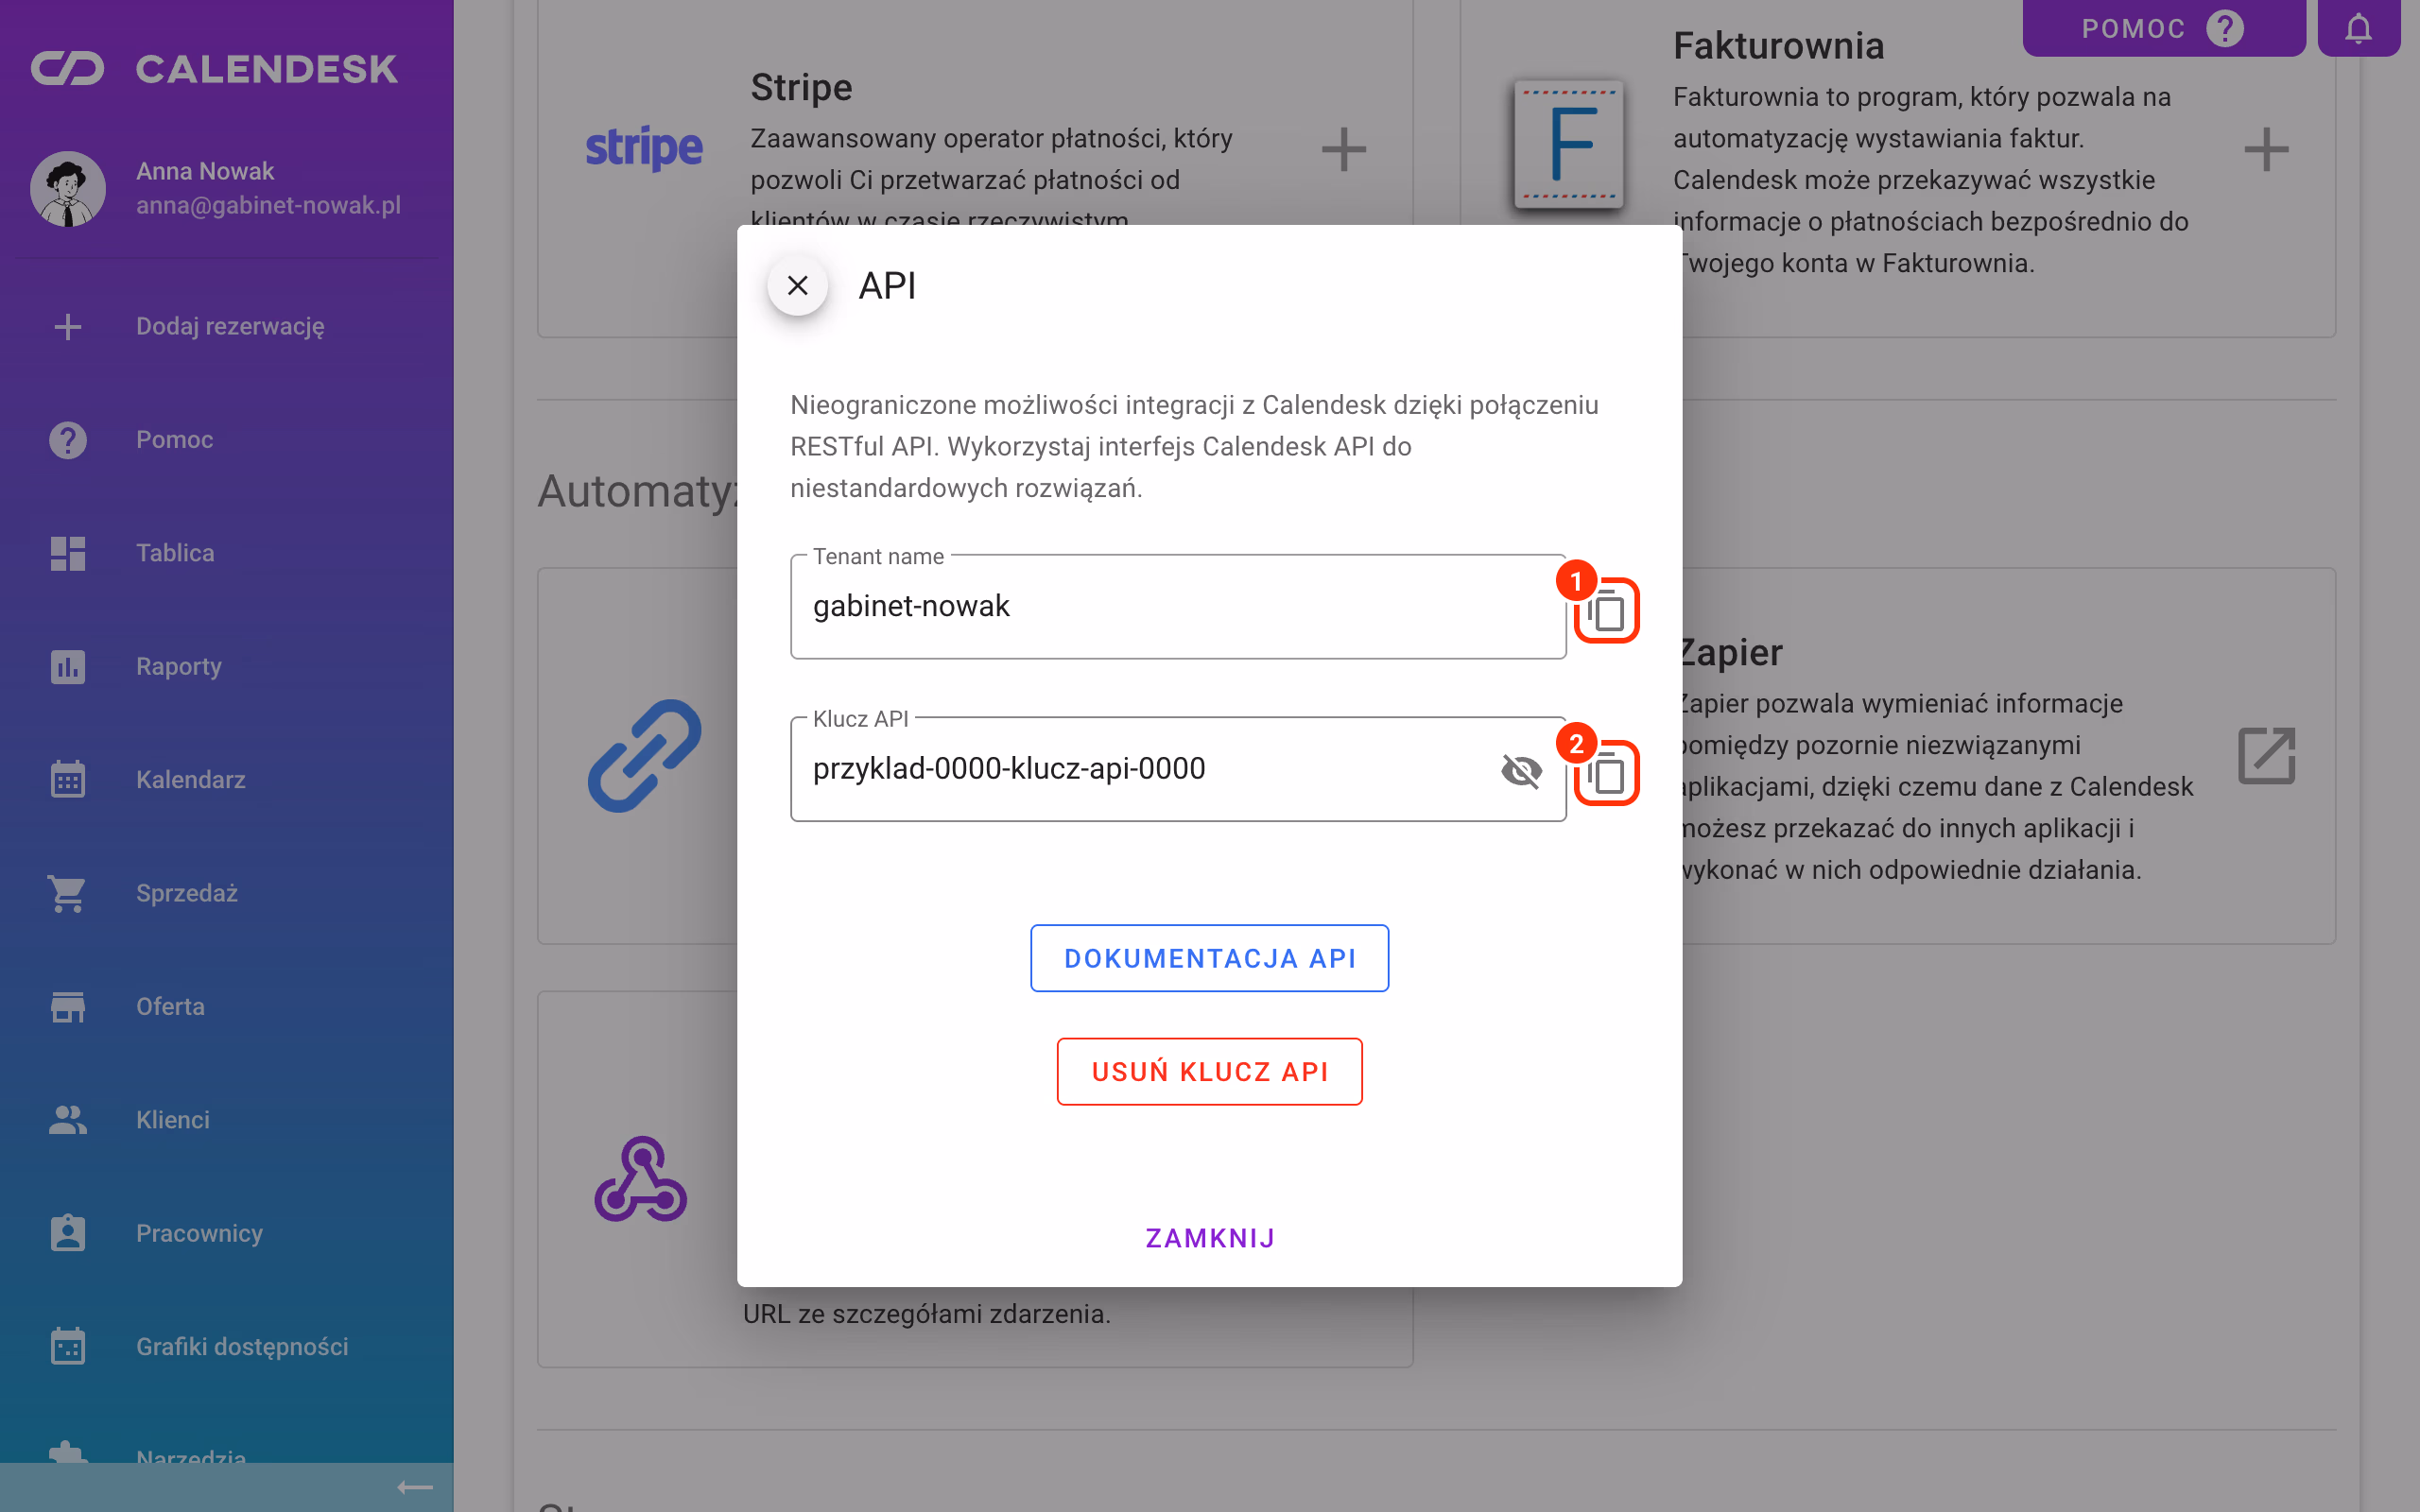Screen dimensions: 2420x1512
Task: Copy the Klucz API value
Action: click(x=1606, y=773)
